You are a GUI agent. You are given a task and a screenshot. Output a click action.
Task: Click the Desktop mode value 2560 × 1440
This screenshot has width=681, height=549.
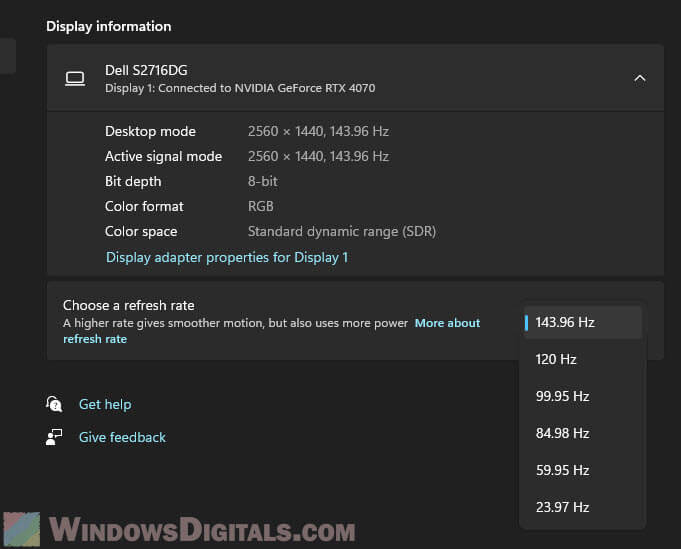click(x=318, y=131)
